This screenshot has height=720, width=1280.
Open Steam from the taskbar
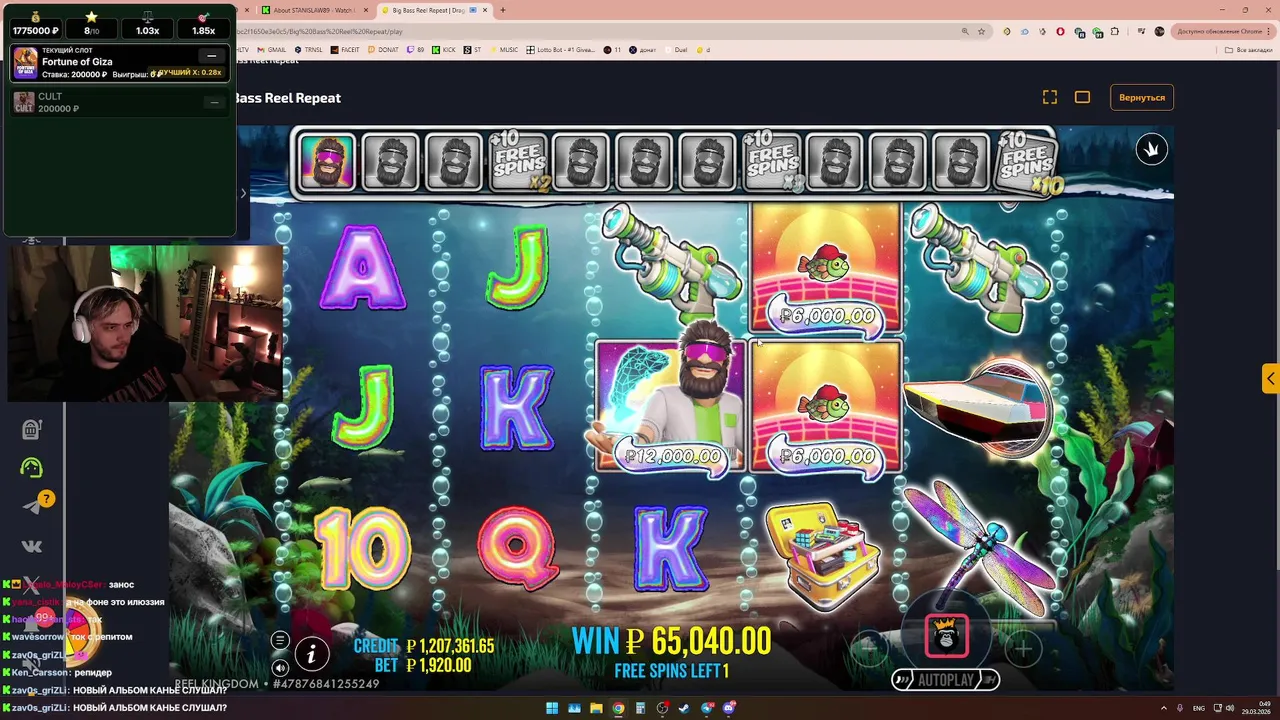click(685, 708)
